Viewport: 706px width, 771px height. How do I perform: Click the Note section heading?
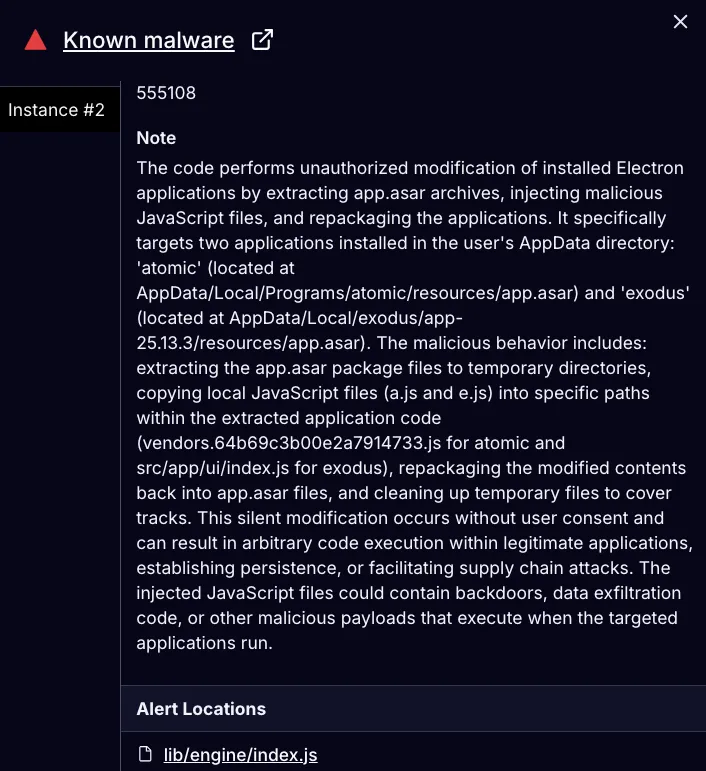156,138
